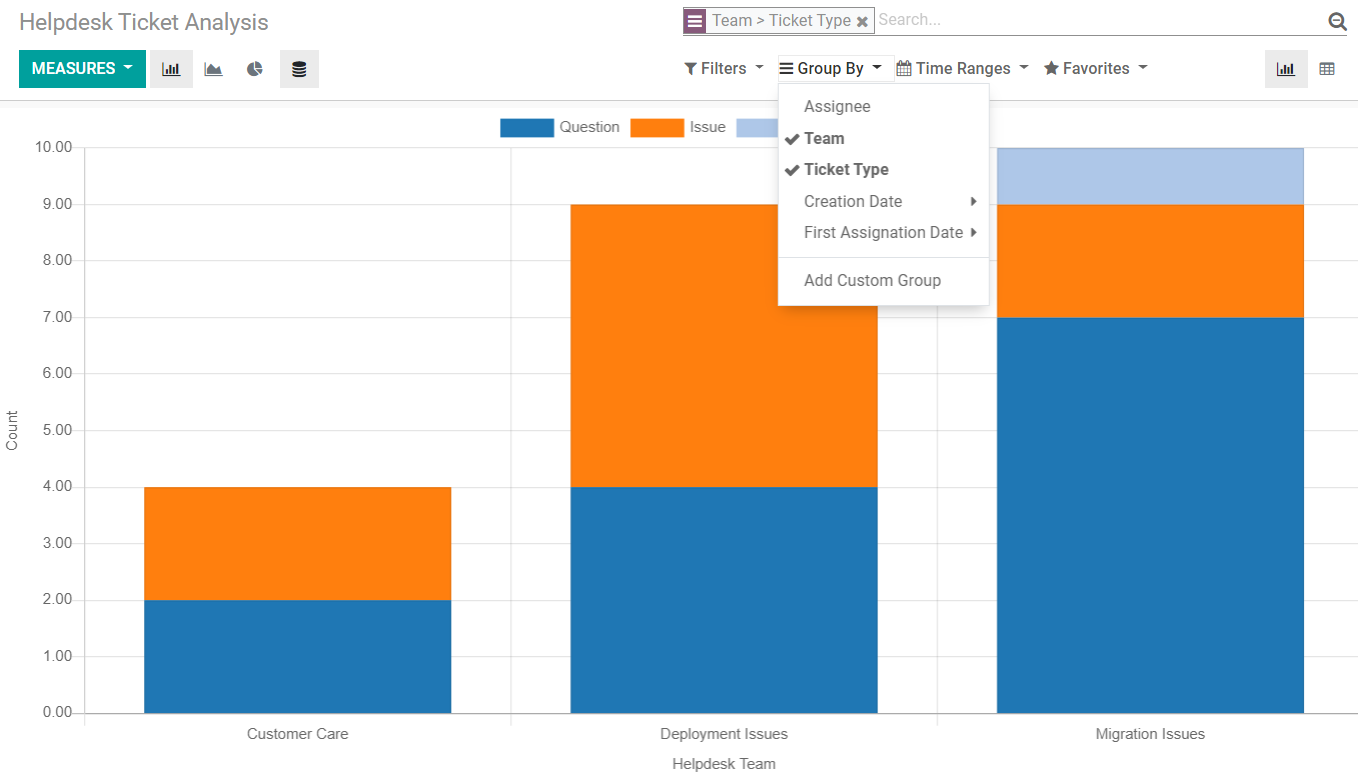This screenshot has height=778, width=1358.
Task: Open the Measures dropdown
Action: click(81, 68)
